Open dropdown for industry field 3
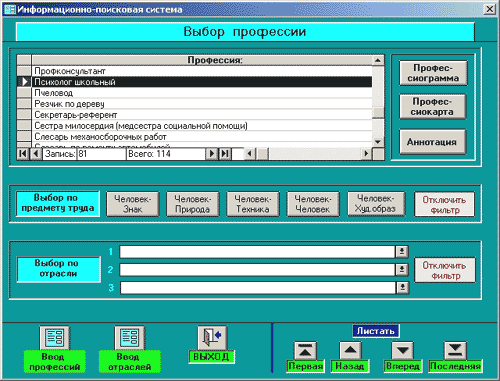Image resolution: width=500 pixels, height=381 pixels. [402, 288]
